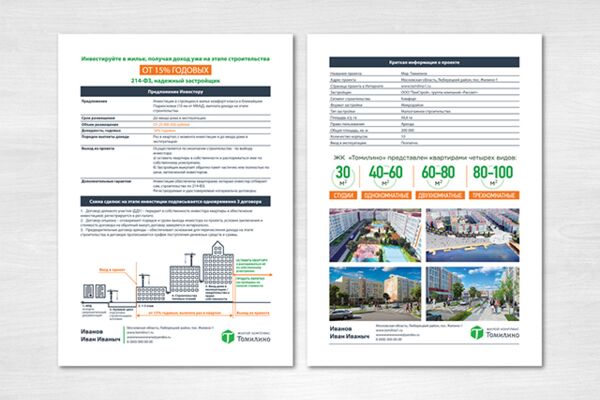Image resolution: width=600 pixels, height=400 pixels.
Task: Click the orange "Вход в проект" diagram label
Action: tap(112, 270)
